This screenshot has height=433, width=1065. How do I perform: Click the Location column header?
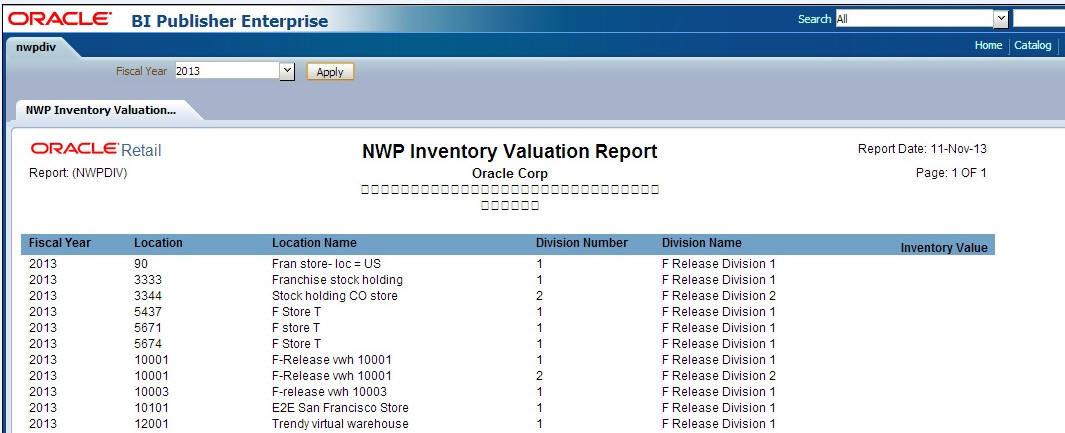click(x=158, y=243)
